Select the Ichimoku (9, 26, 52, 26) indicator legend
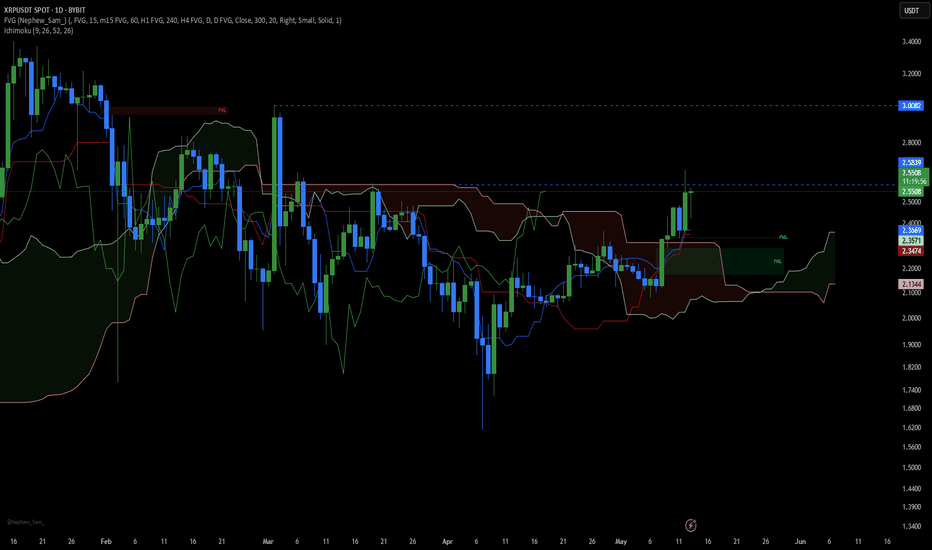 [39, 30]
